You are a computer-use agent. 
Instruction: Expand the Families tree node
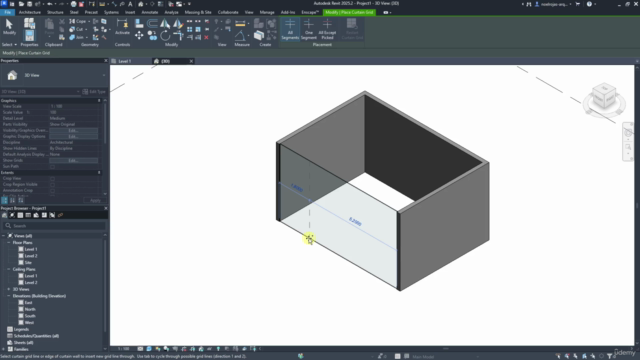(4, 349)
